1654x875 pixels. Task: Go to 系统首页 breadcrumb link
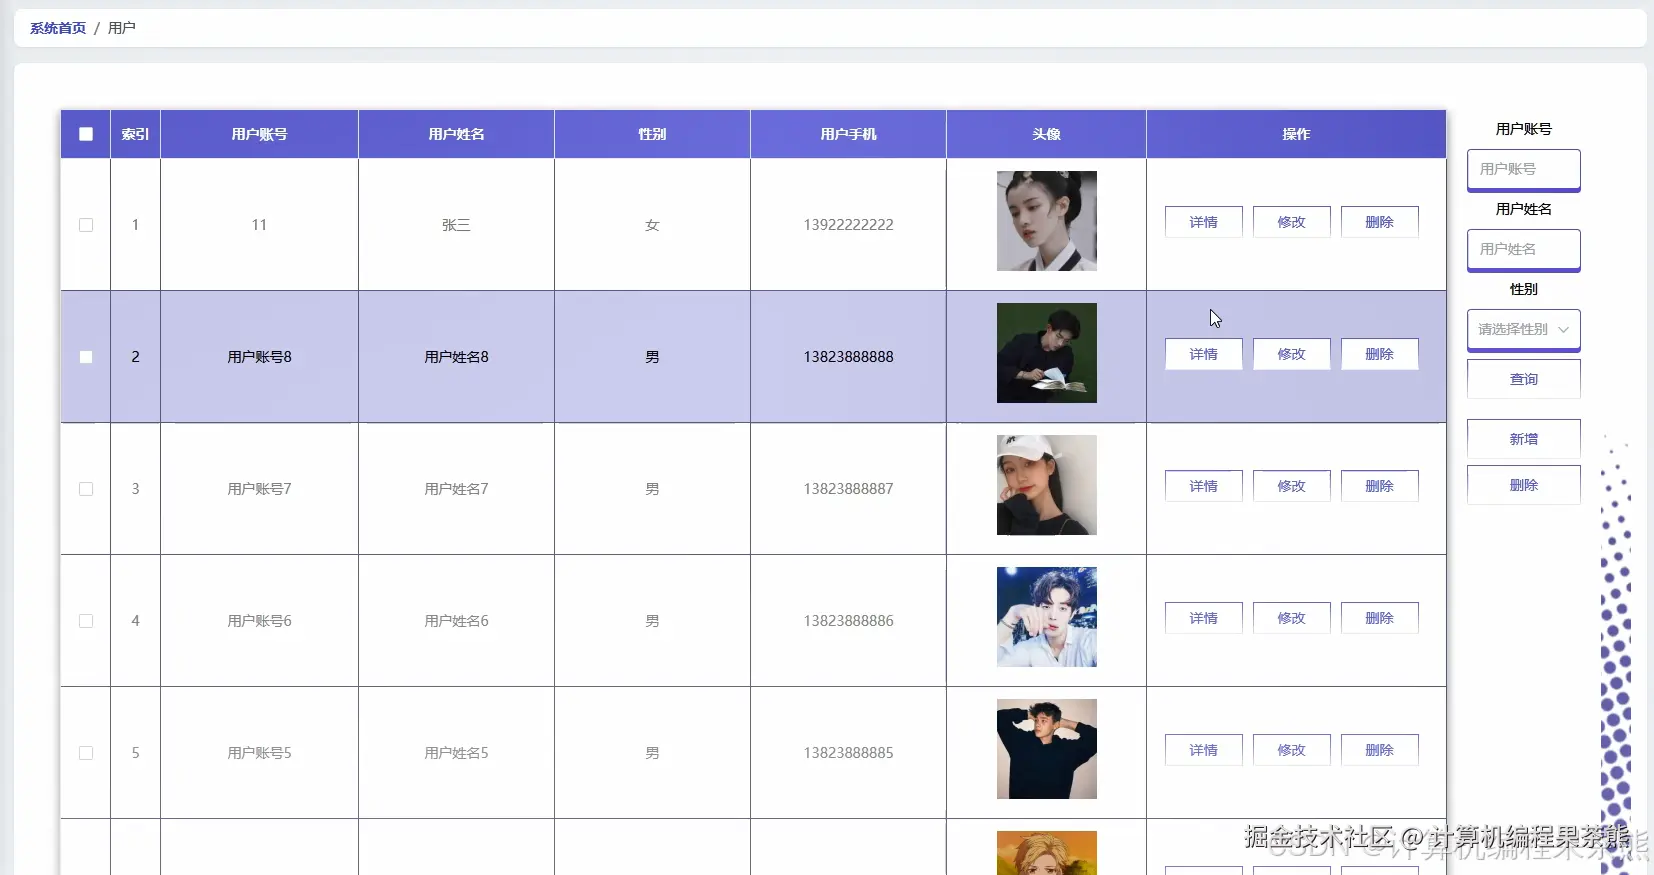tap(58, 28)
